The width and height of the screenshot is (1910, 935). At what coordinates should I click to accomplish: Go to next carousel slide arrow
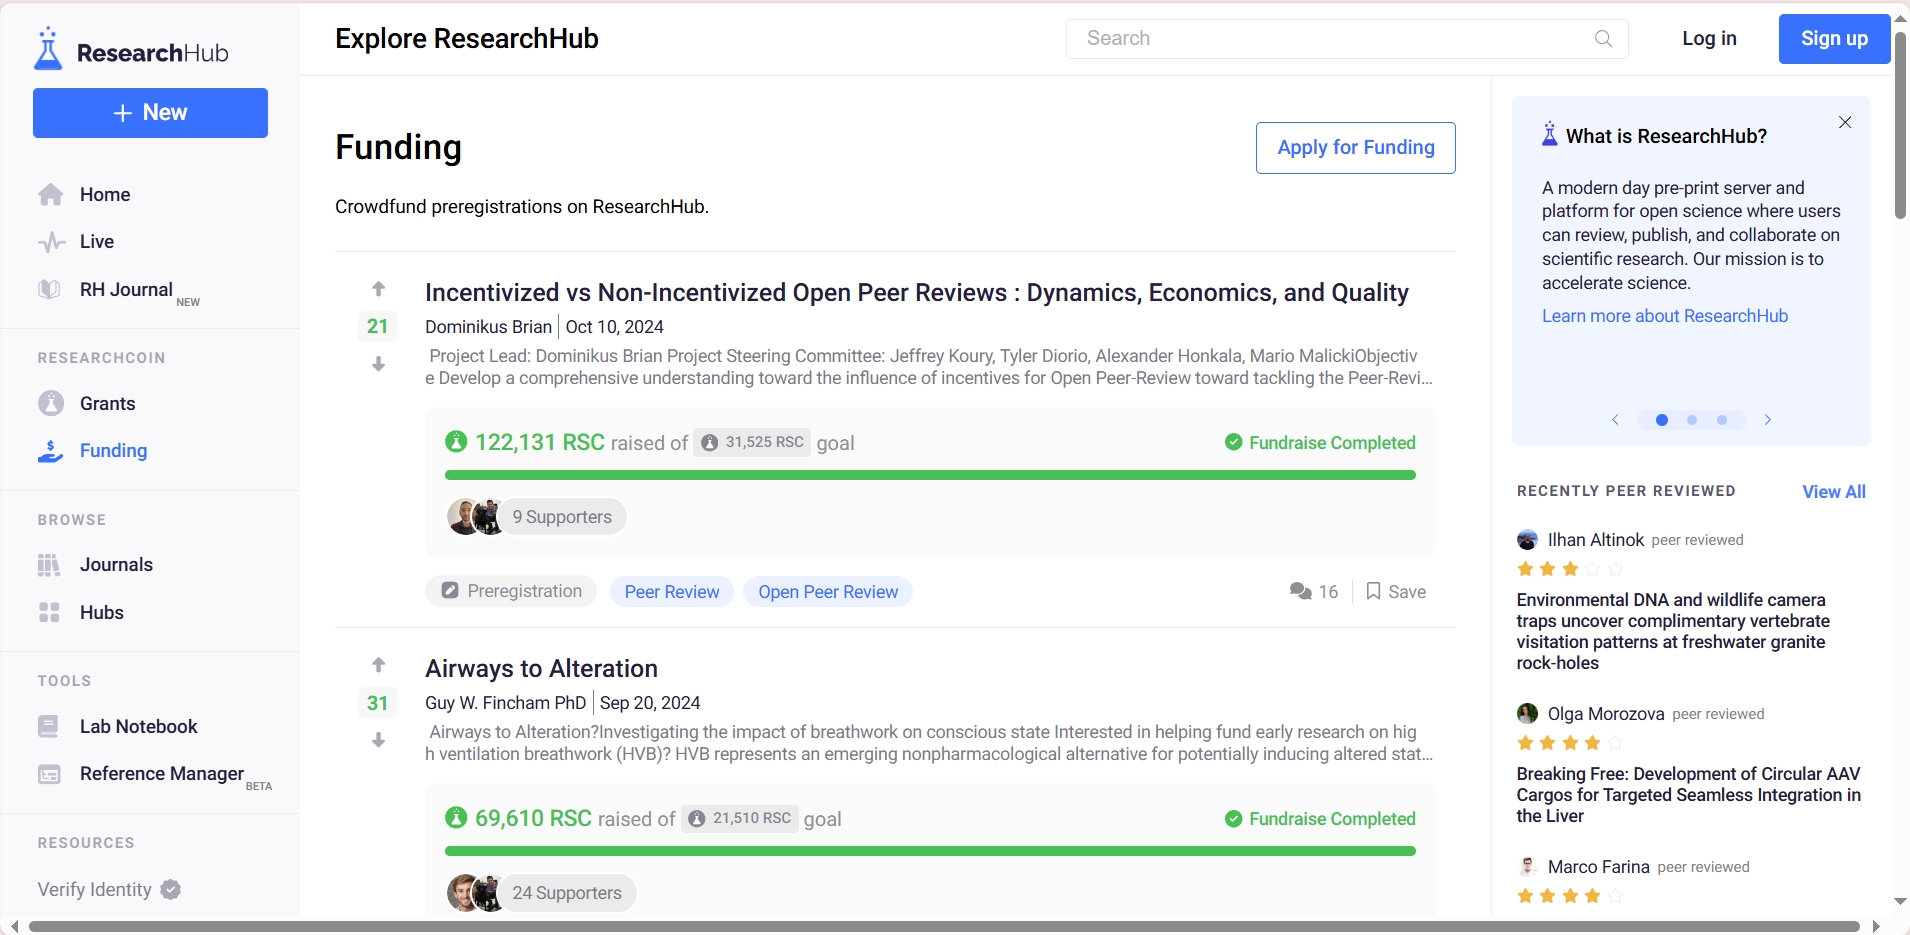click(x=1768, y=420)
